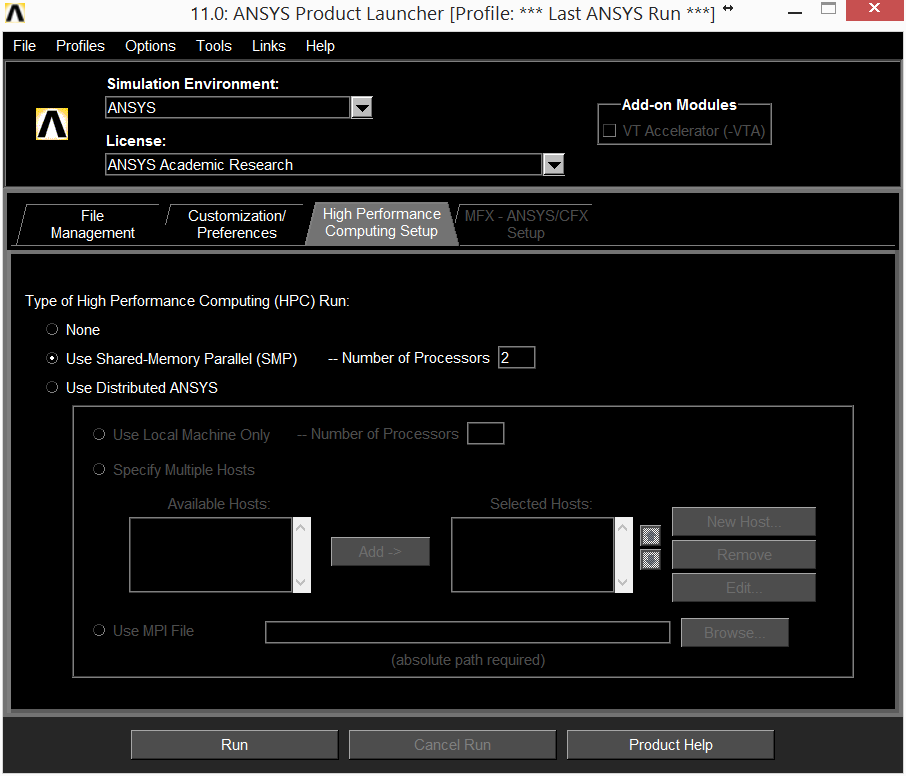
Task: Click the upper reorder icon next to Selected Hosts
Action: pyautogui.click(x=650, y=536)
